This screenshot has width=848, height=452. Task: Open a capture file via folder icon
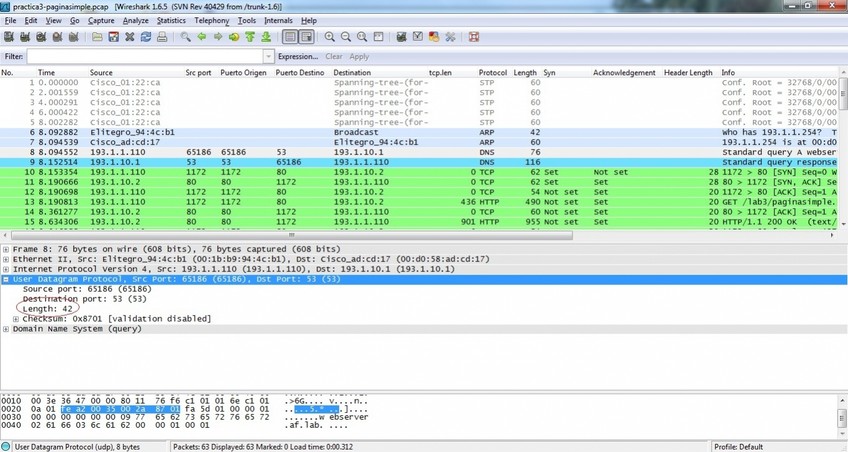tap(97, 37)
